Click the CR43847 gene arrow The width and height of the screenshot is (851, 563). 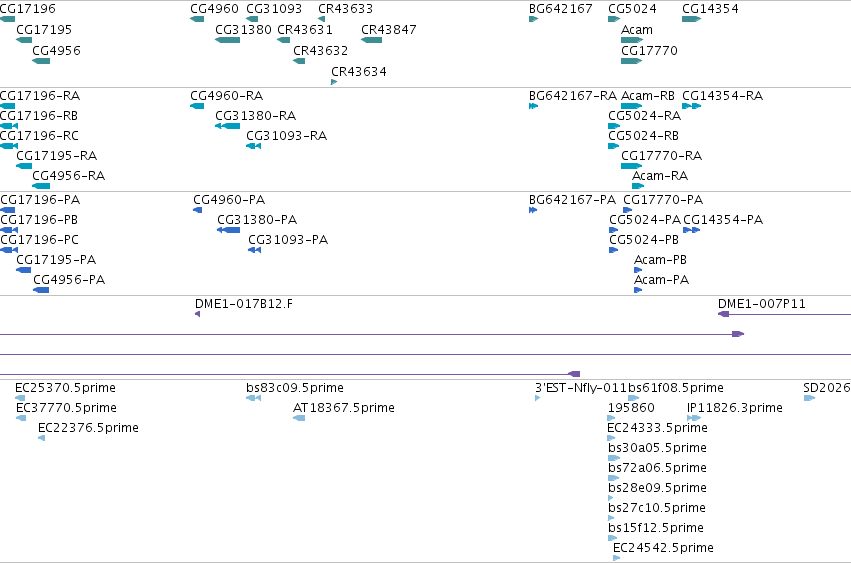[x=371, y=40]
